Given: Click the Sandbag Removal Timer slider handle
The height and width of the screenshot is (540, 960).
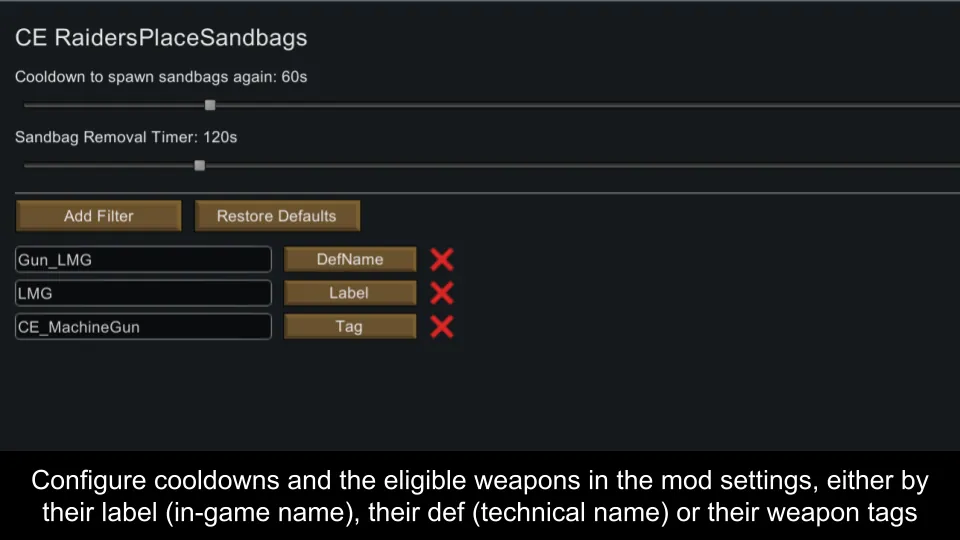Looking at the screenshot, I should (x=199, y=166).
